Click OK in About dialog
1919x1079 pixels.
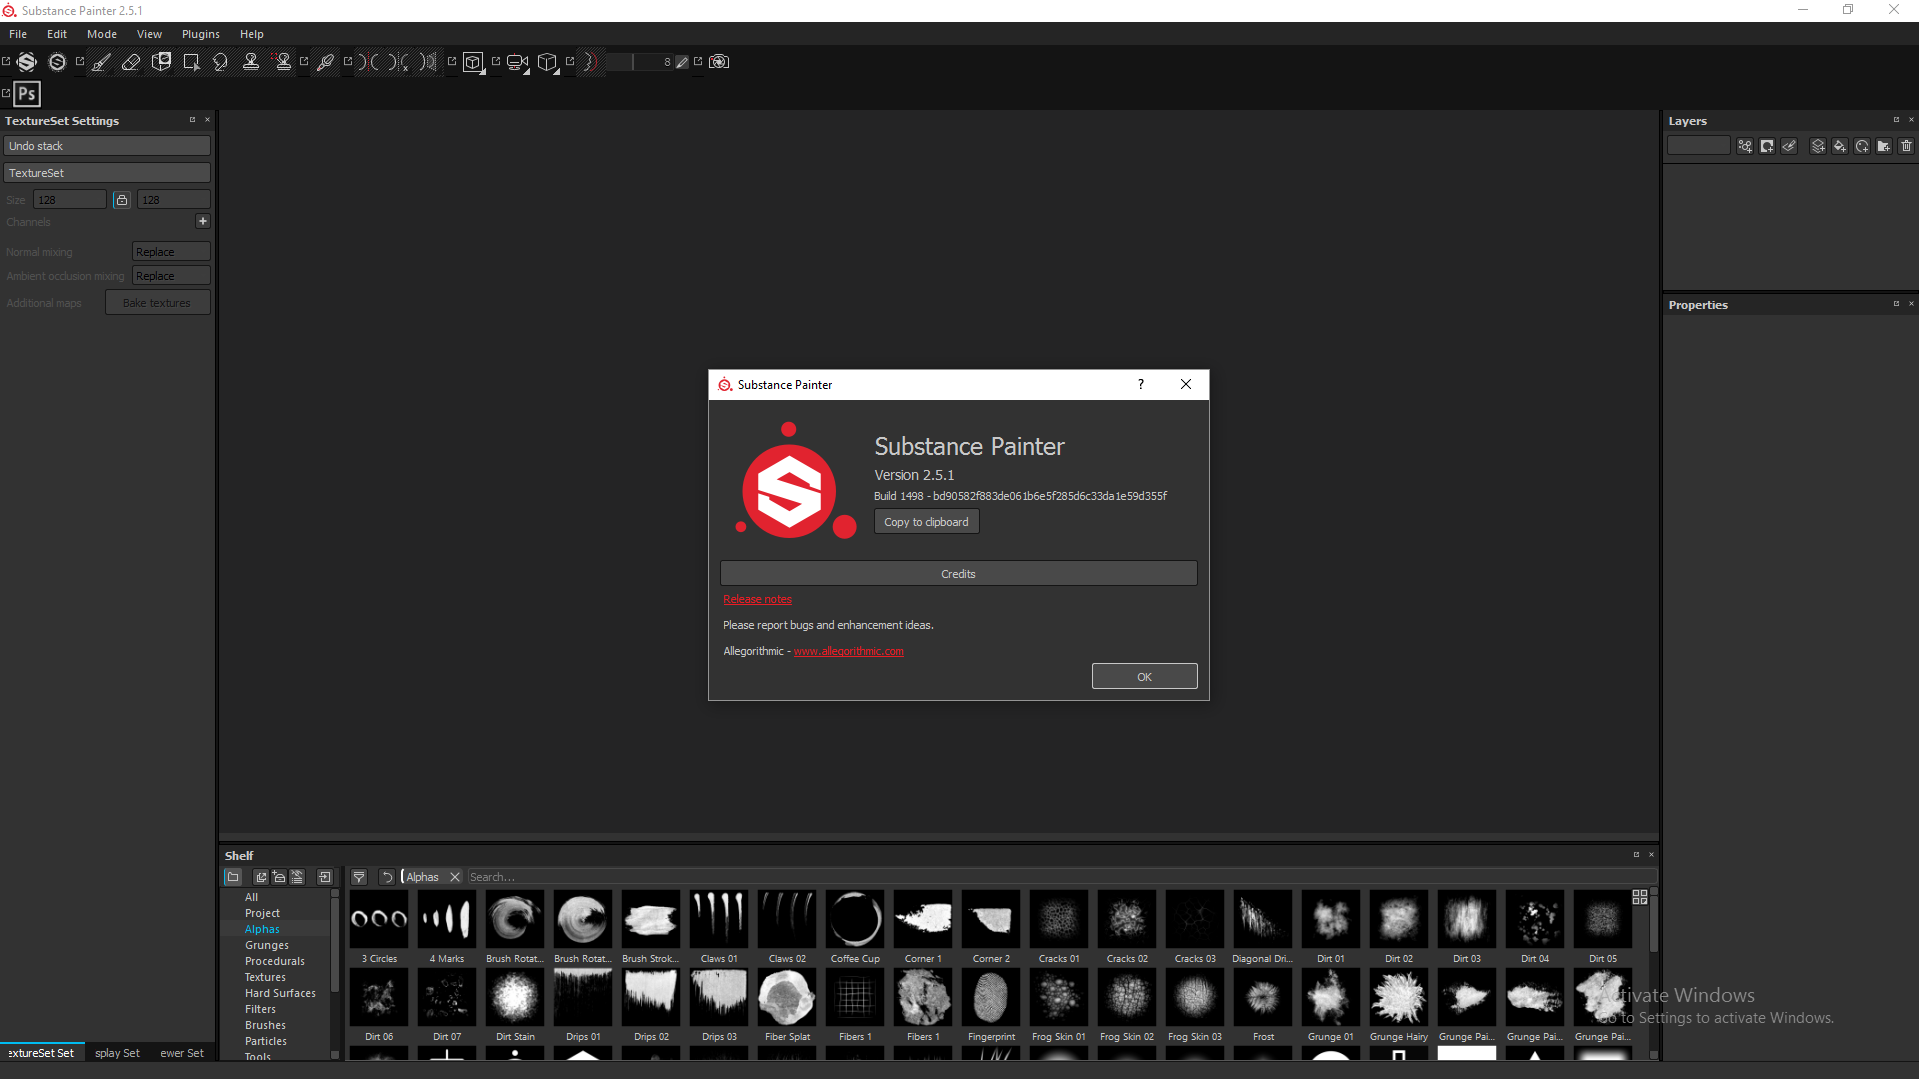click(1144, 677)
